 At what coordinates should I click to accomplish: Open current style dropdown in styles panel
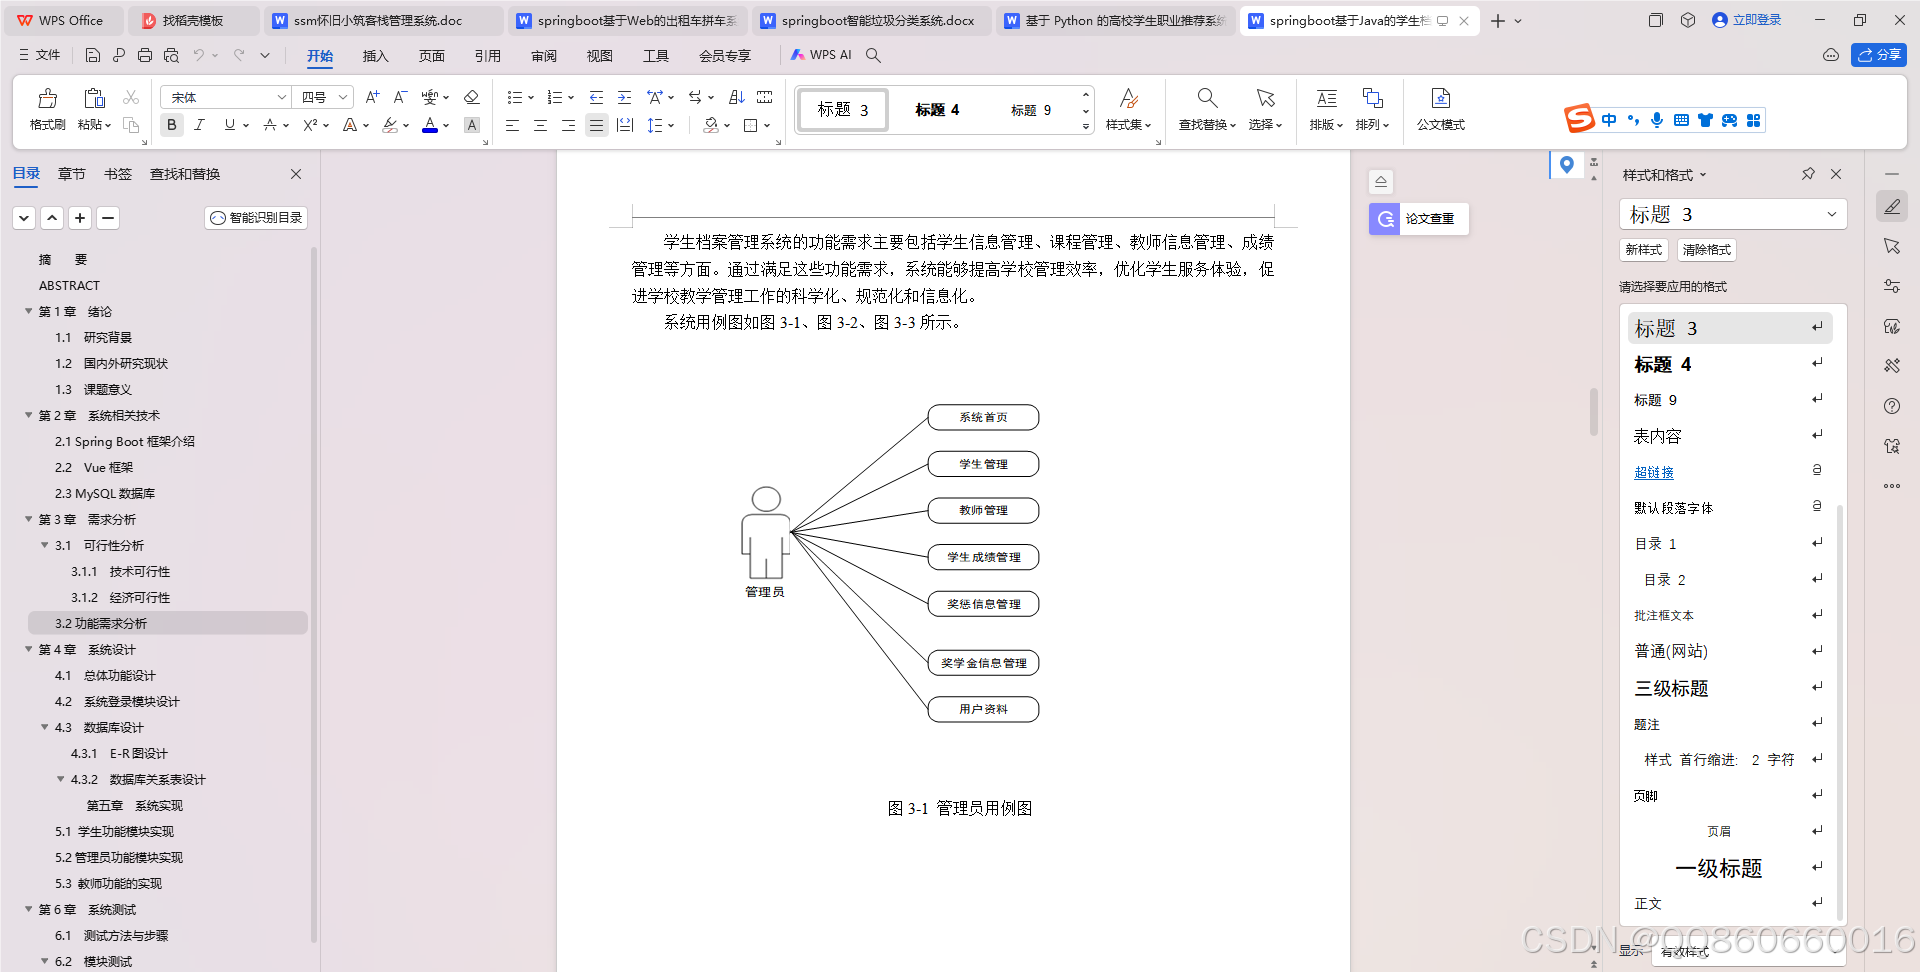(x=1832, y=214)
